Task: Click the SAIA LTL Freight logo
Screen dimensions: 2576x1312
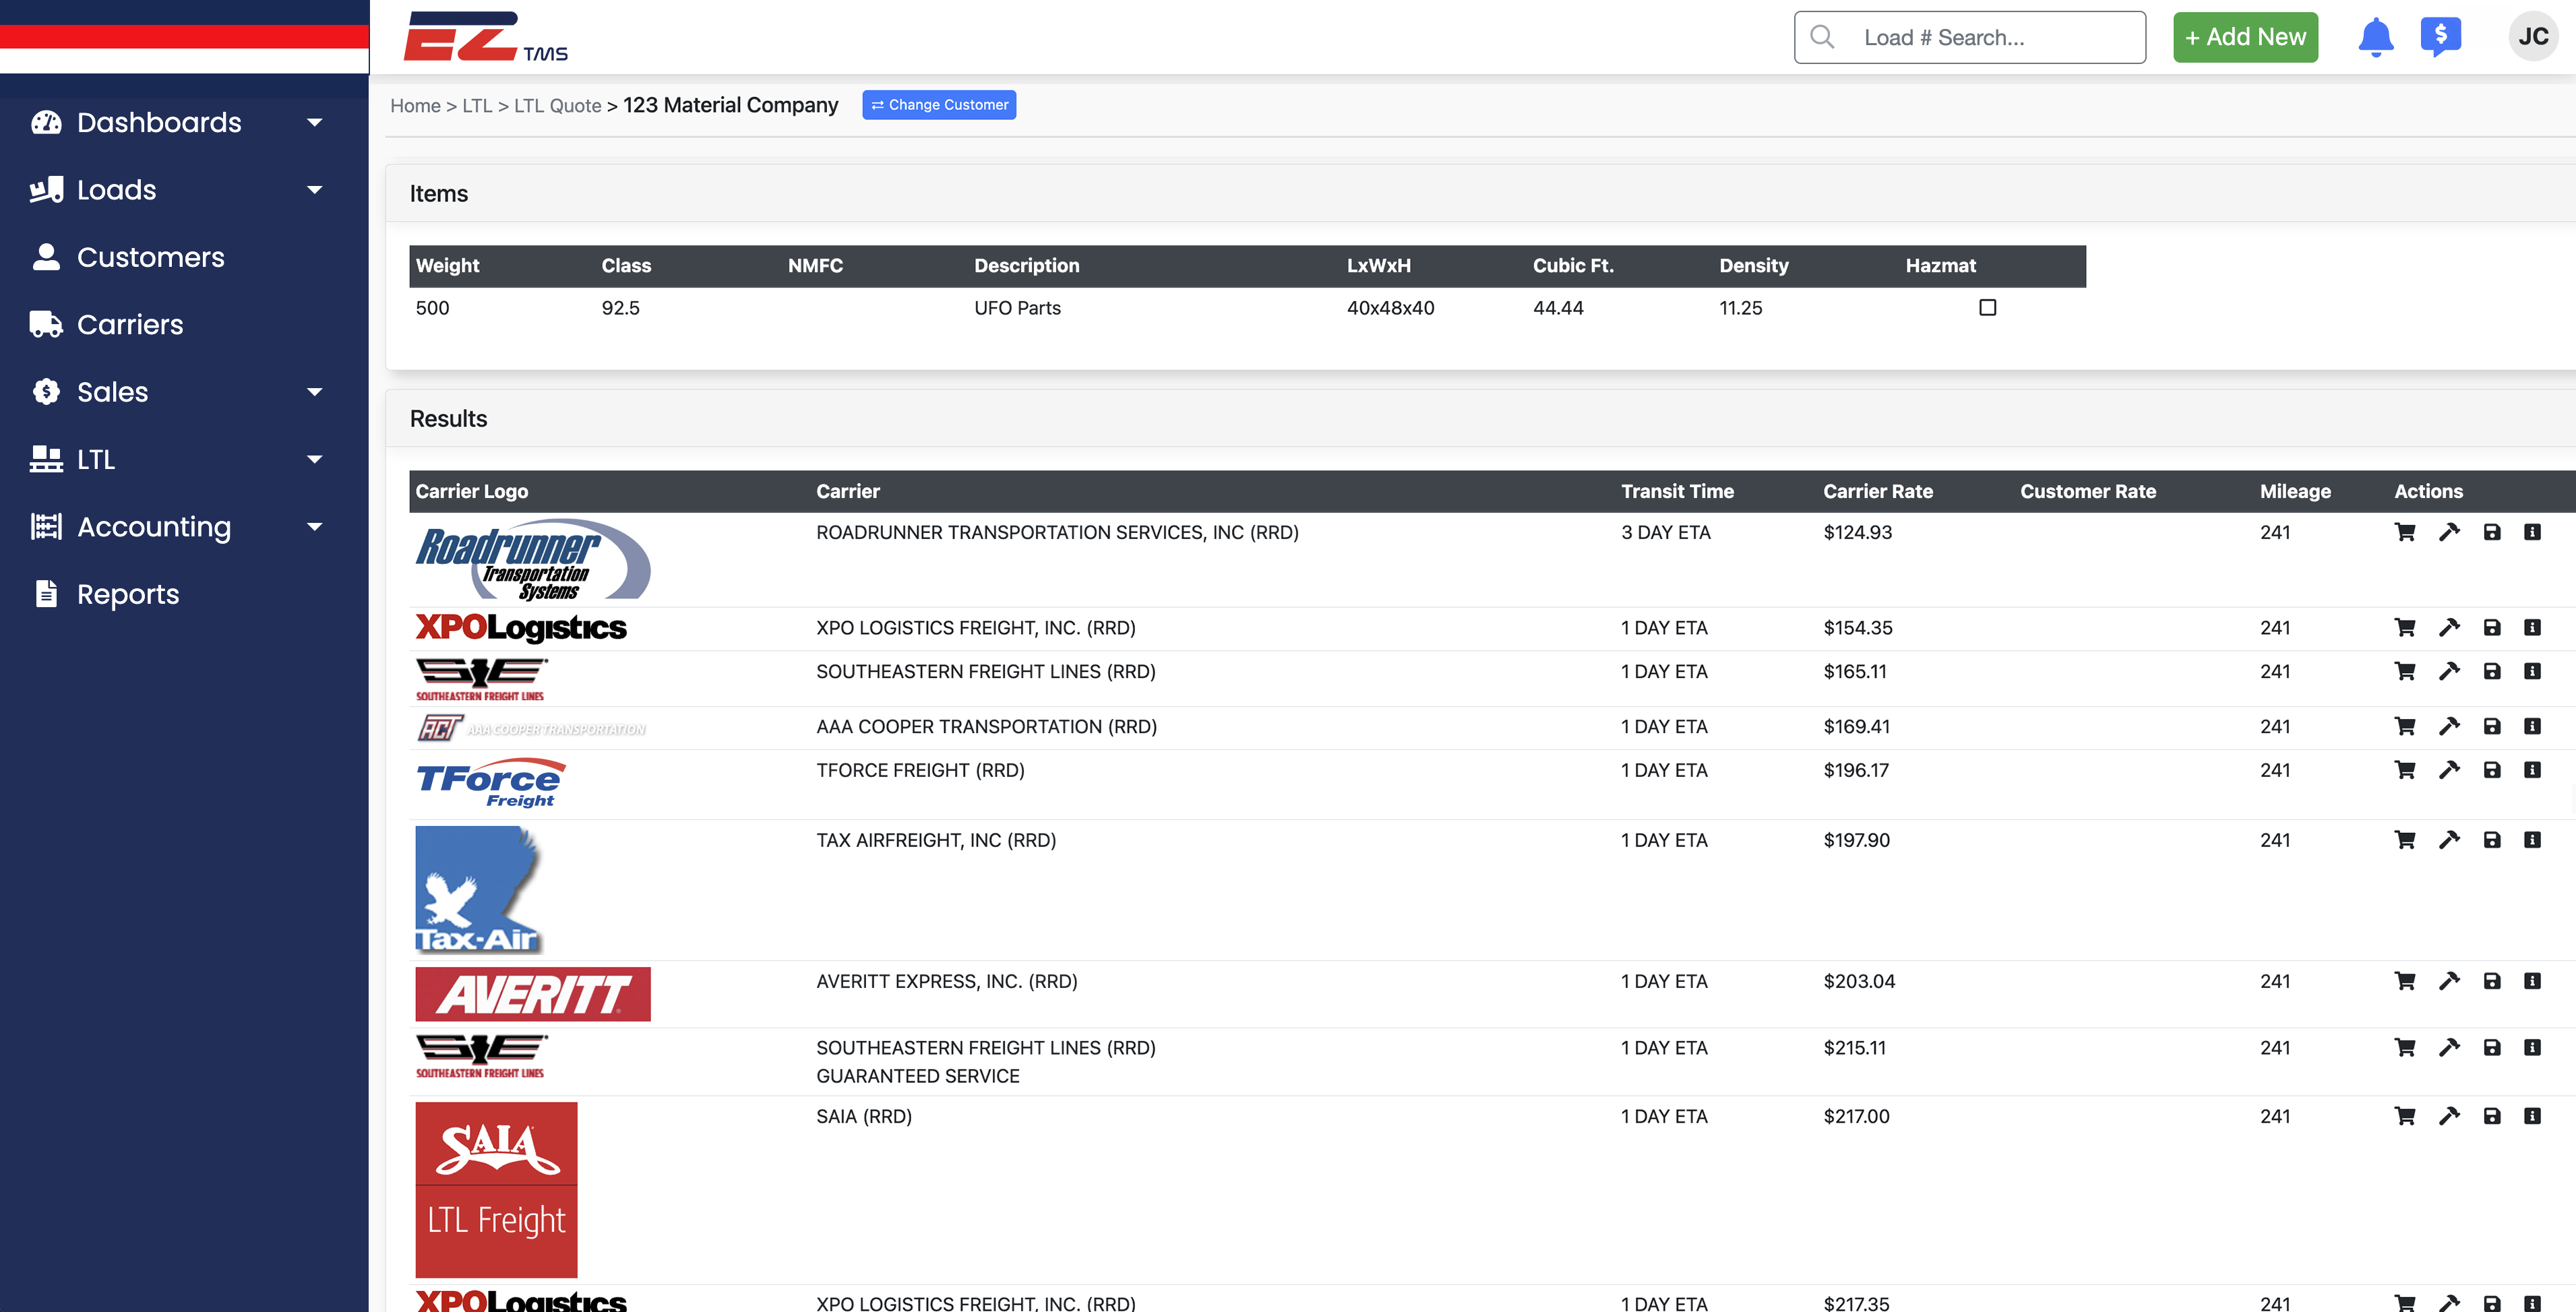Action: tap(496, 1189)
